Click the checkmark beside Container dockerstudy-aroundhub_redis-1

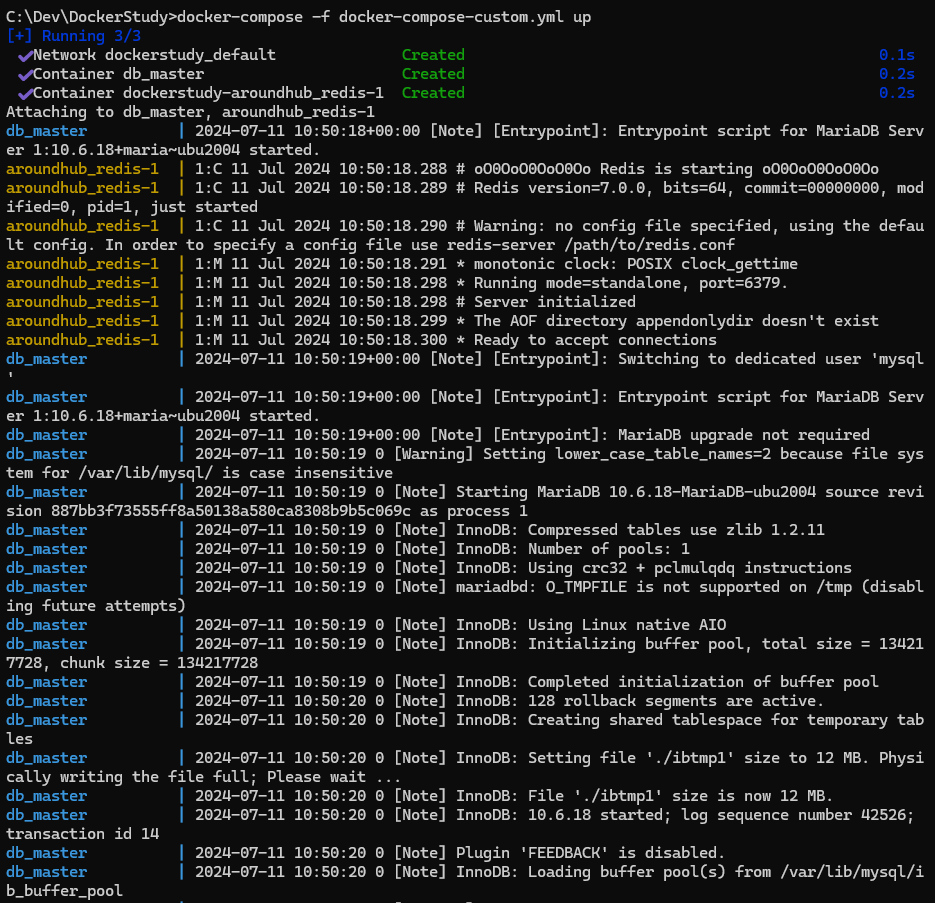click(25, 94)
